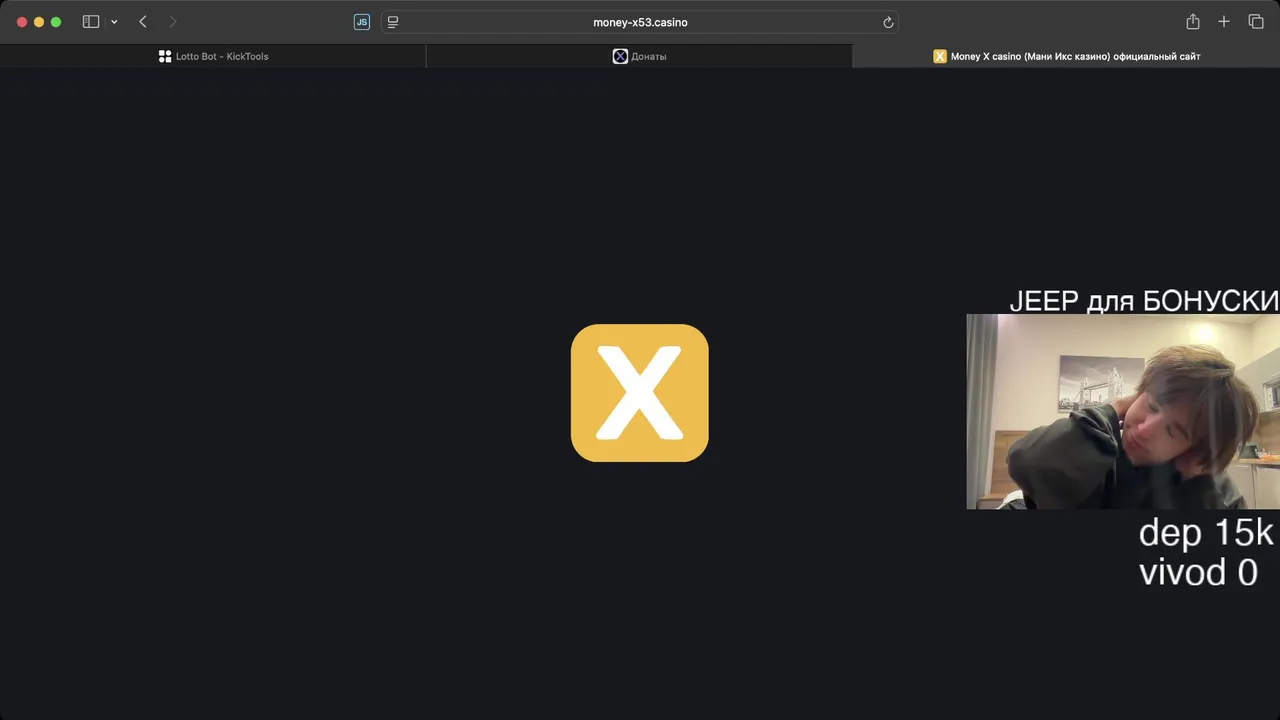Viewport: 1280px width, 720px height.
Task: Show the tab overview
Action: click(x=1256, y=22)
